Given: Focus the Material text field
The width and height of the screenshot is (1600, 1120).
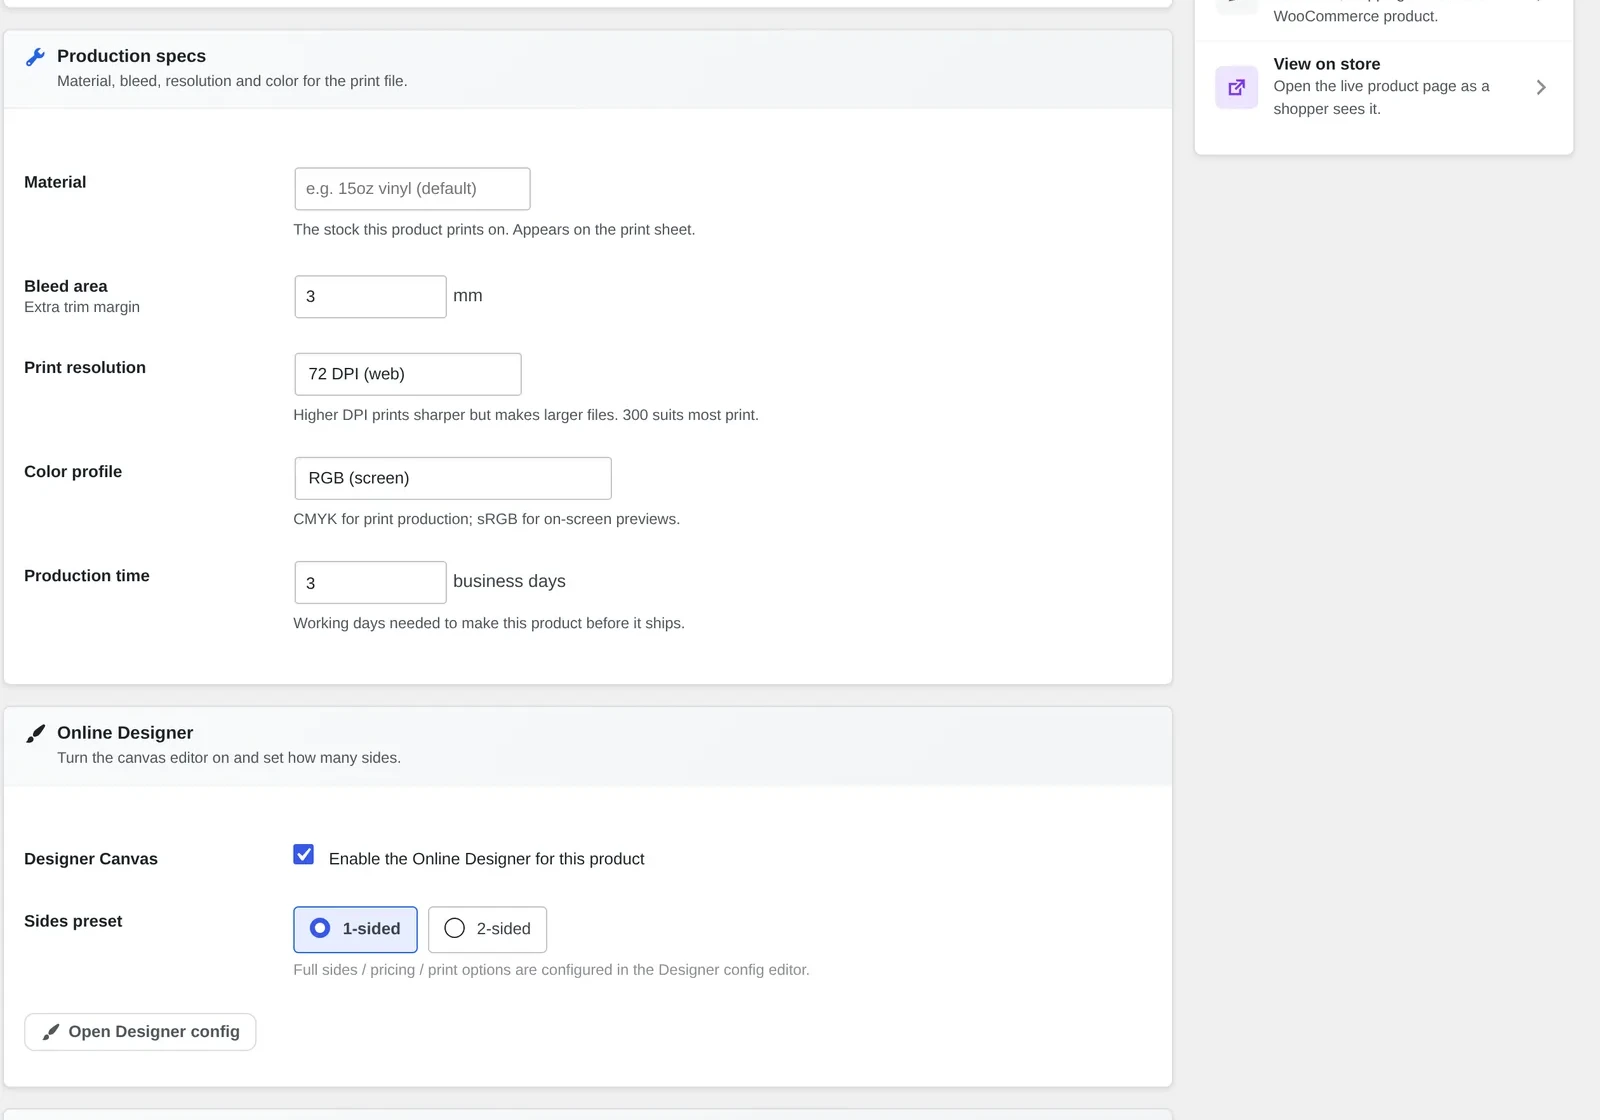Looking at the screenshot, I should coord(412,189).
